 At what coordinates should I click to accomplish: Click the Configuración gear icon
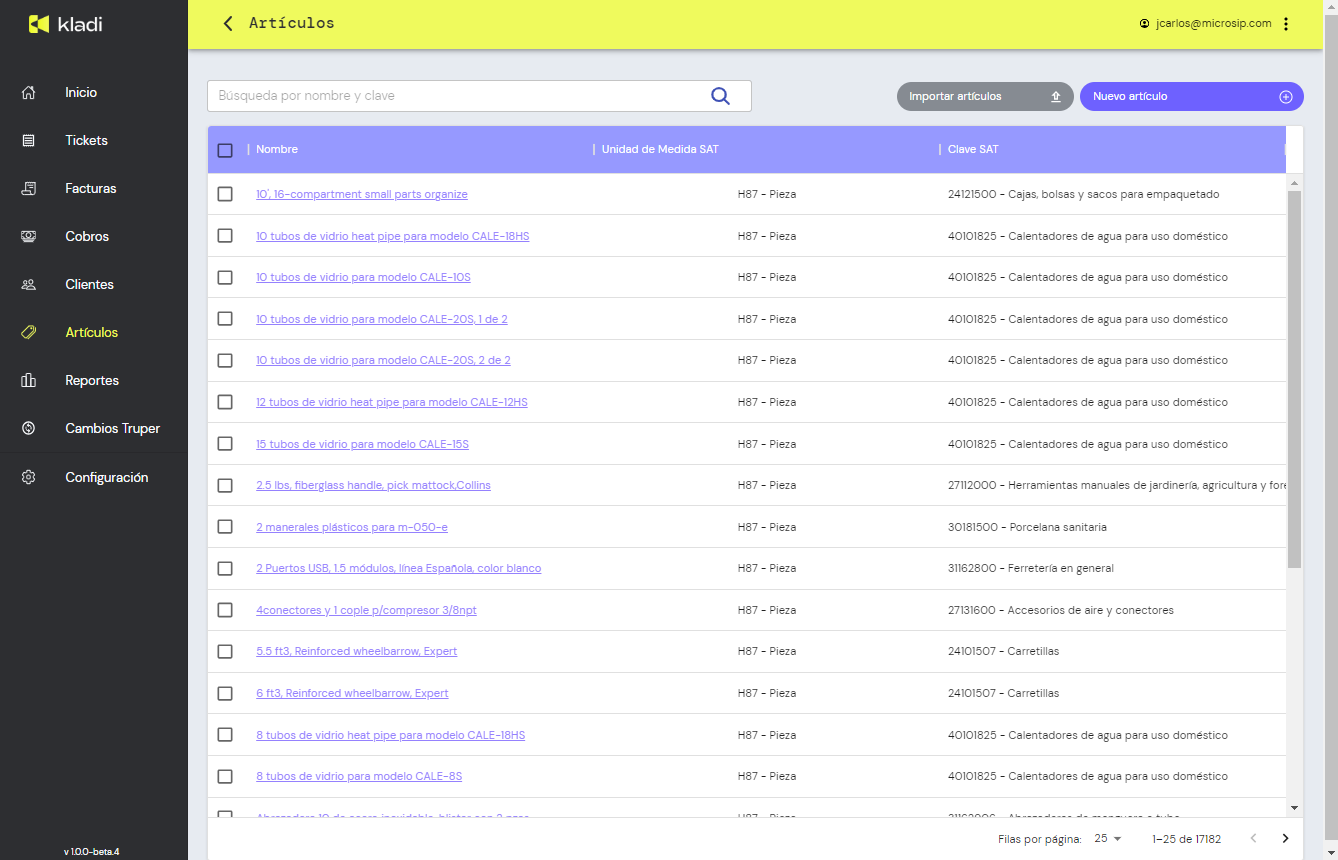point(29,478)
